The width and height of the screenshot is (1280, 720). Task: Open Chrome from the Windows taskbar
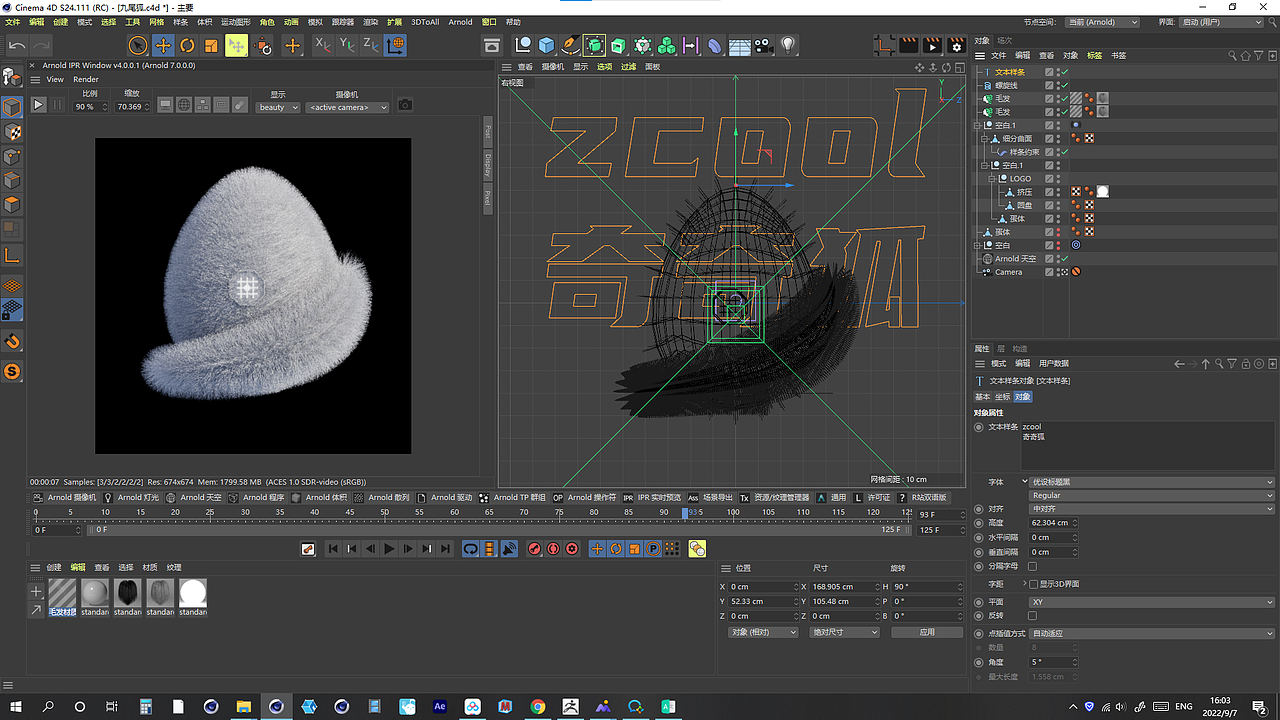tap(538, 707)
